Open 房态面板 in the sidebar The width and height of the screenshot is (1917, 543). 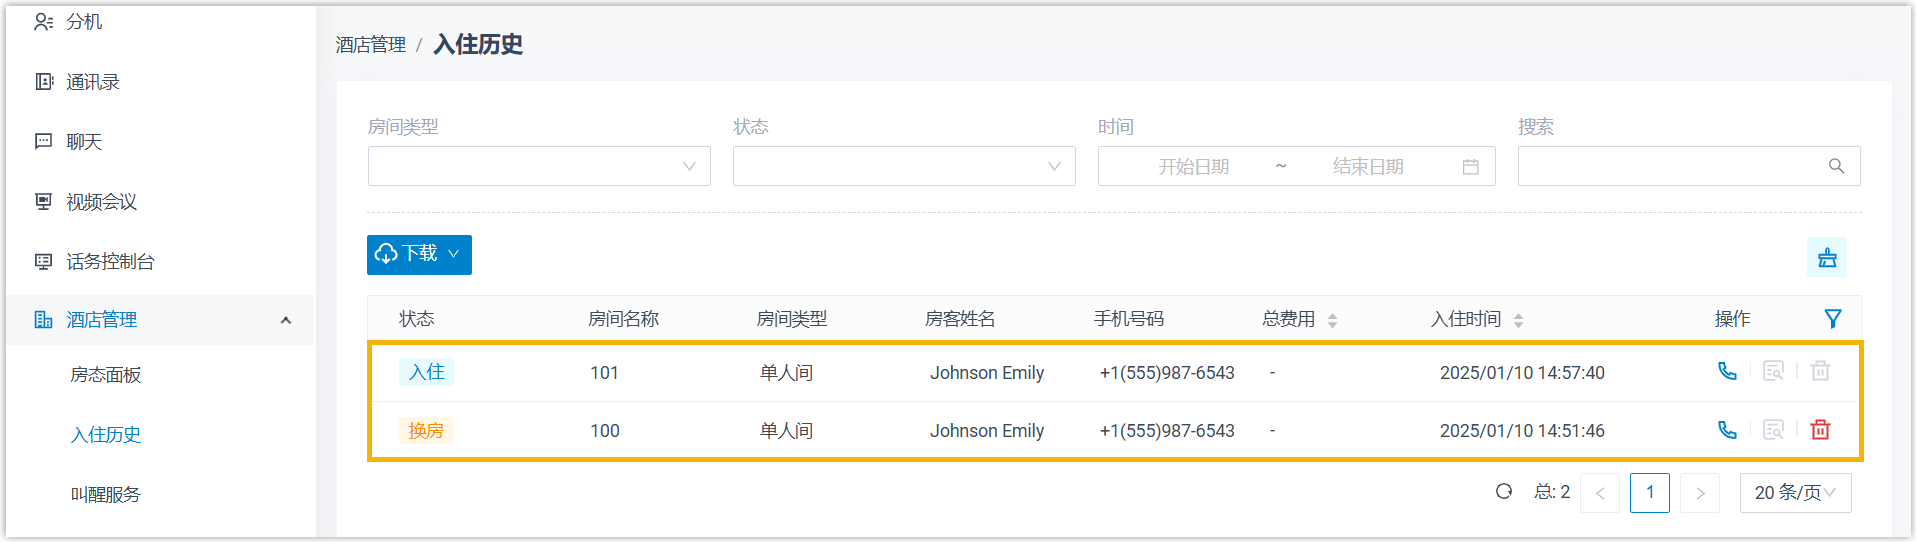(106, 375)
